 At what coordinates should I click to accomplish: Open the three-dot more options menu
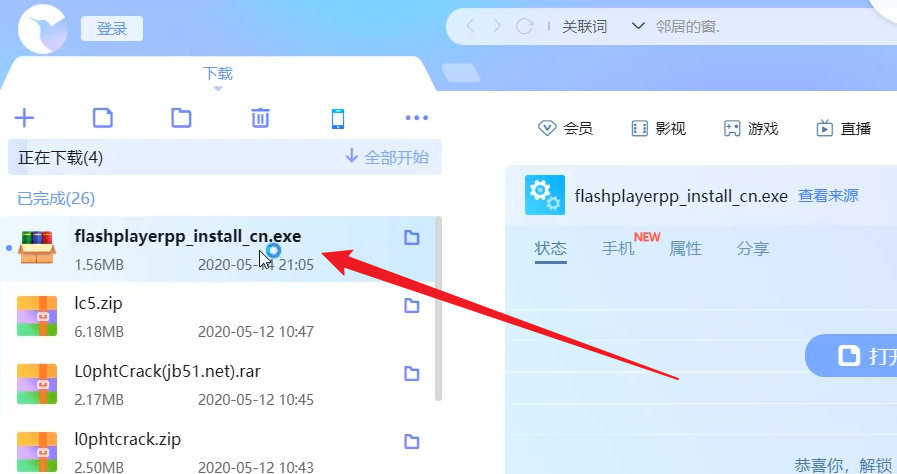click(417, 118)
